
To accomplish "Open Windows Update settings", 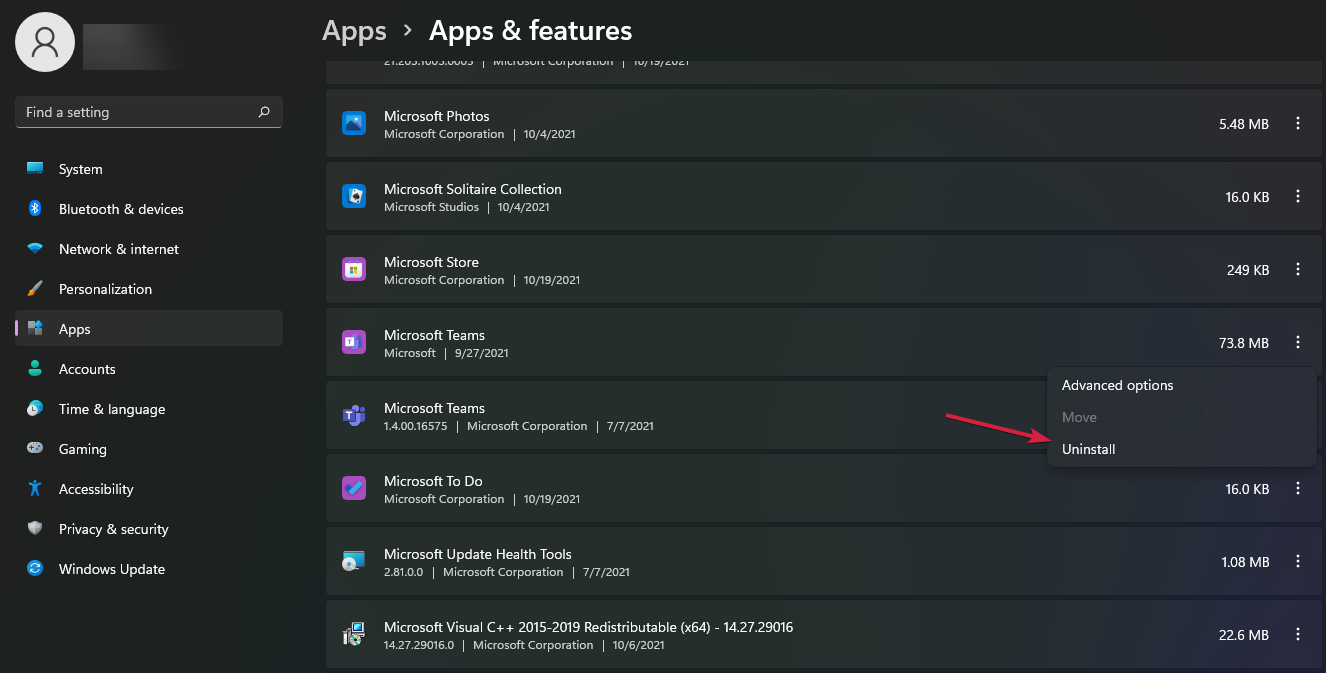I will (111, 569).
